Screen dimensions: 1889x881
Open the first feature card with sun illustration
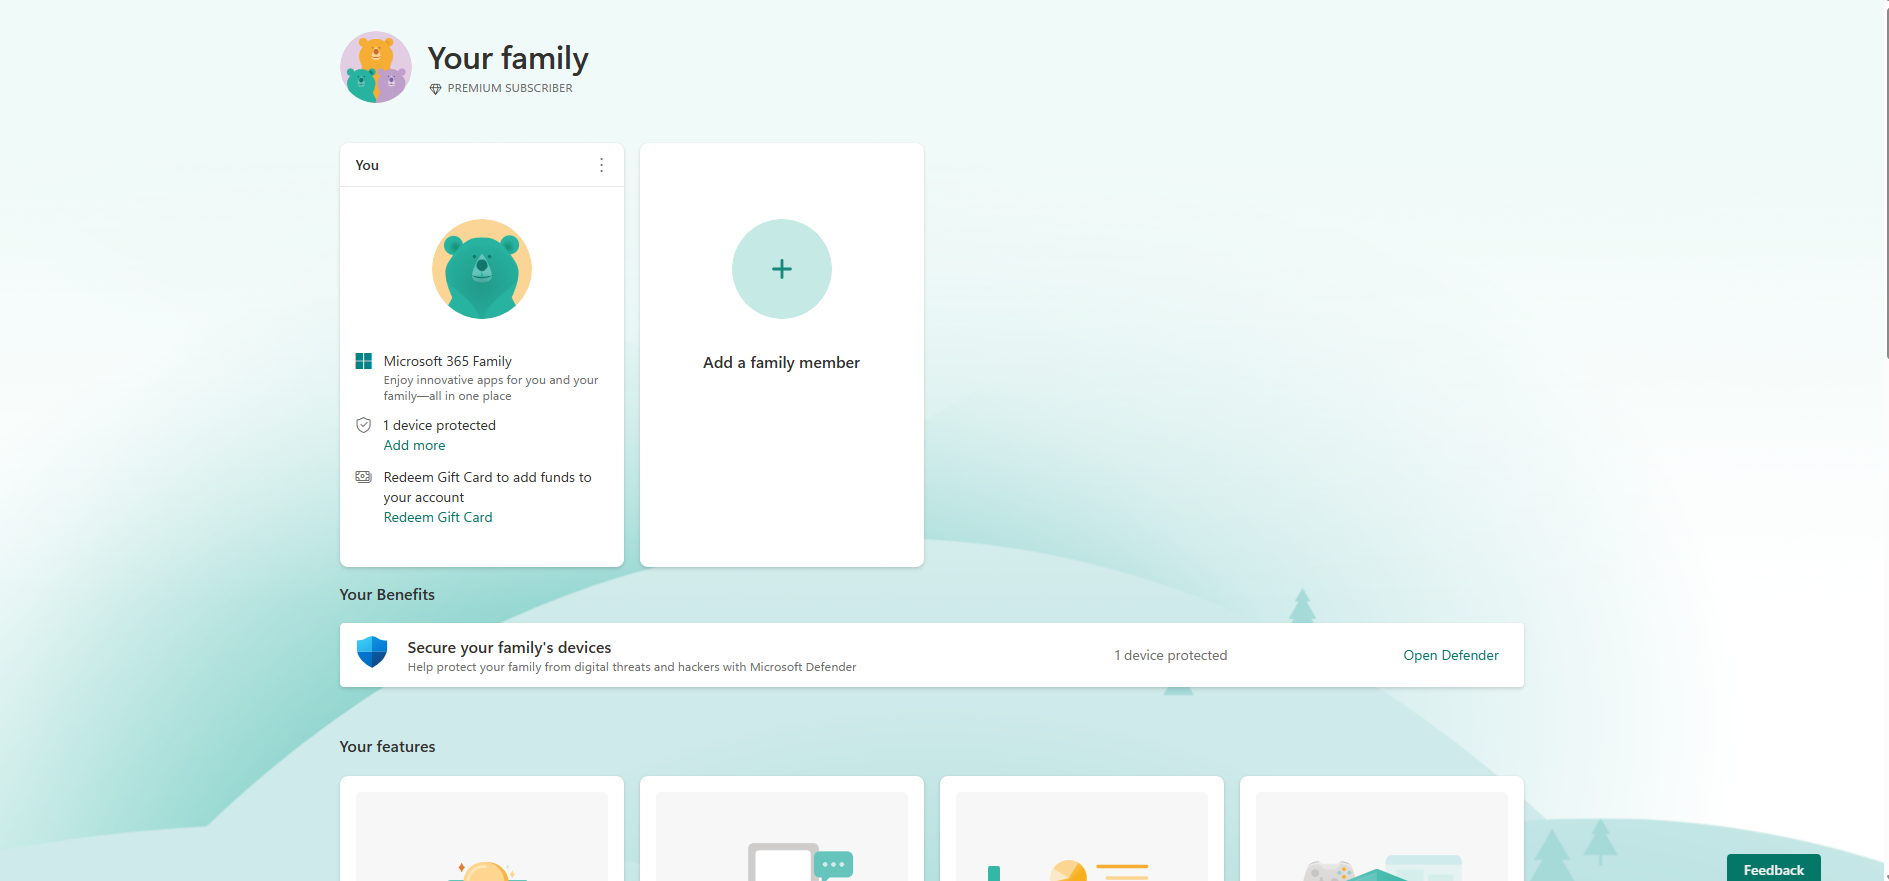[x=482, y=830]
